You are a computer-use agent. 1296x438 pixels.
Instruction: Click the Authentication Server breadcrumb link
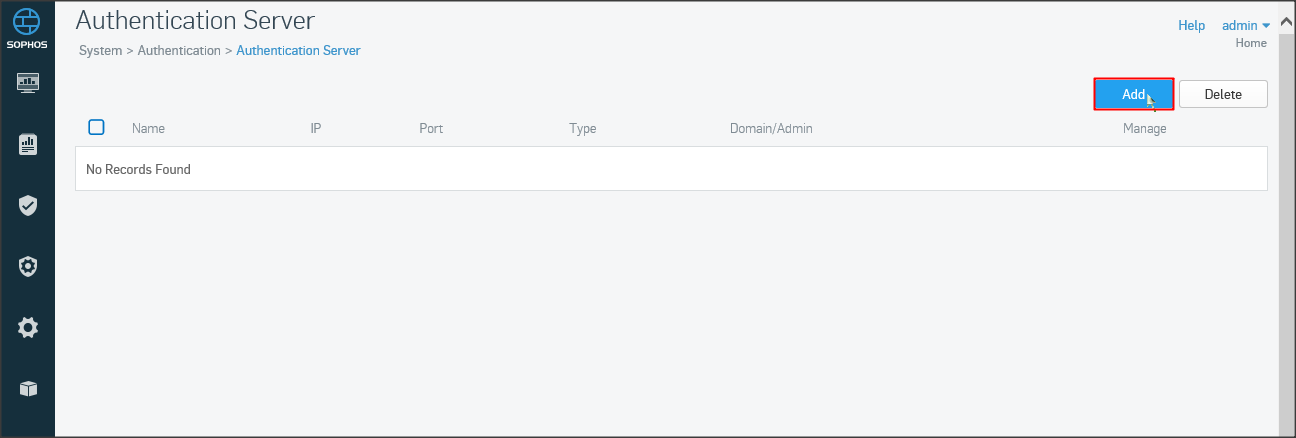tap(298, 50)
